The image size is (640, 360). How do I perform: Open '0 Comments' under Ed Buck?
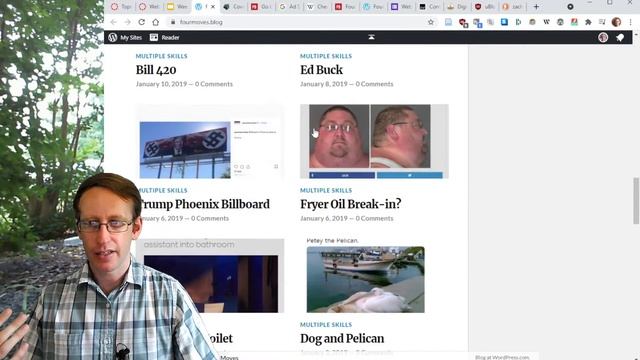click(374, 84)
